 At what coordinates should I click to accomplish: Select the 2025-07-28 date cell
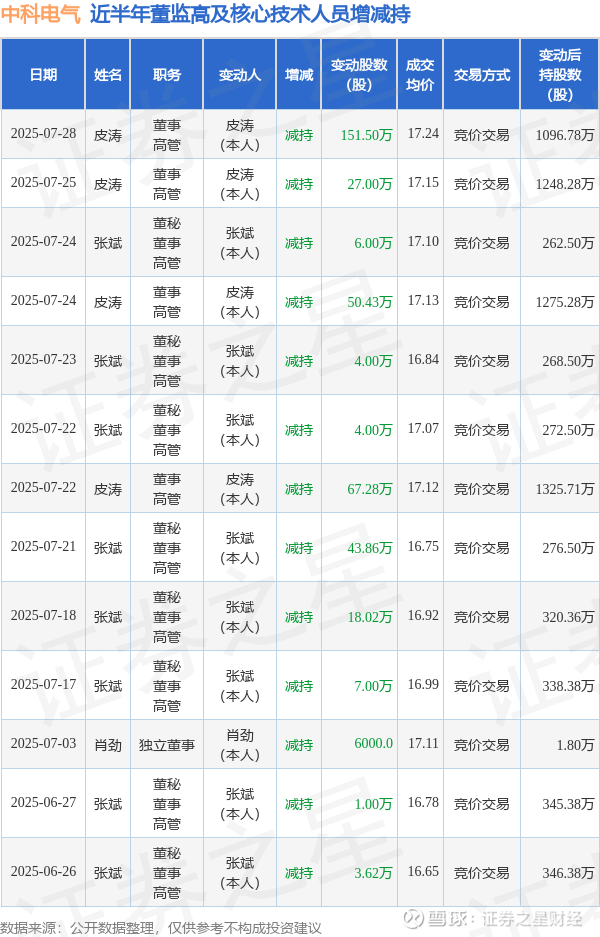point(43,134)
